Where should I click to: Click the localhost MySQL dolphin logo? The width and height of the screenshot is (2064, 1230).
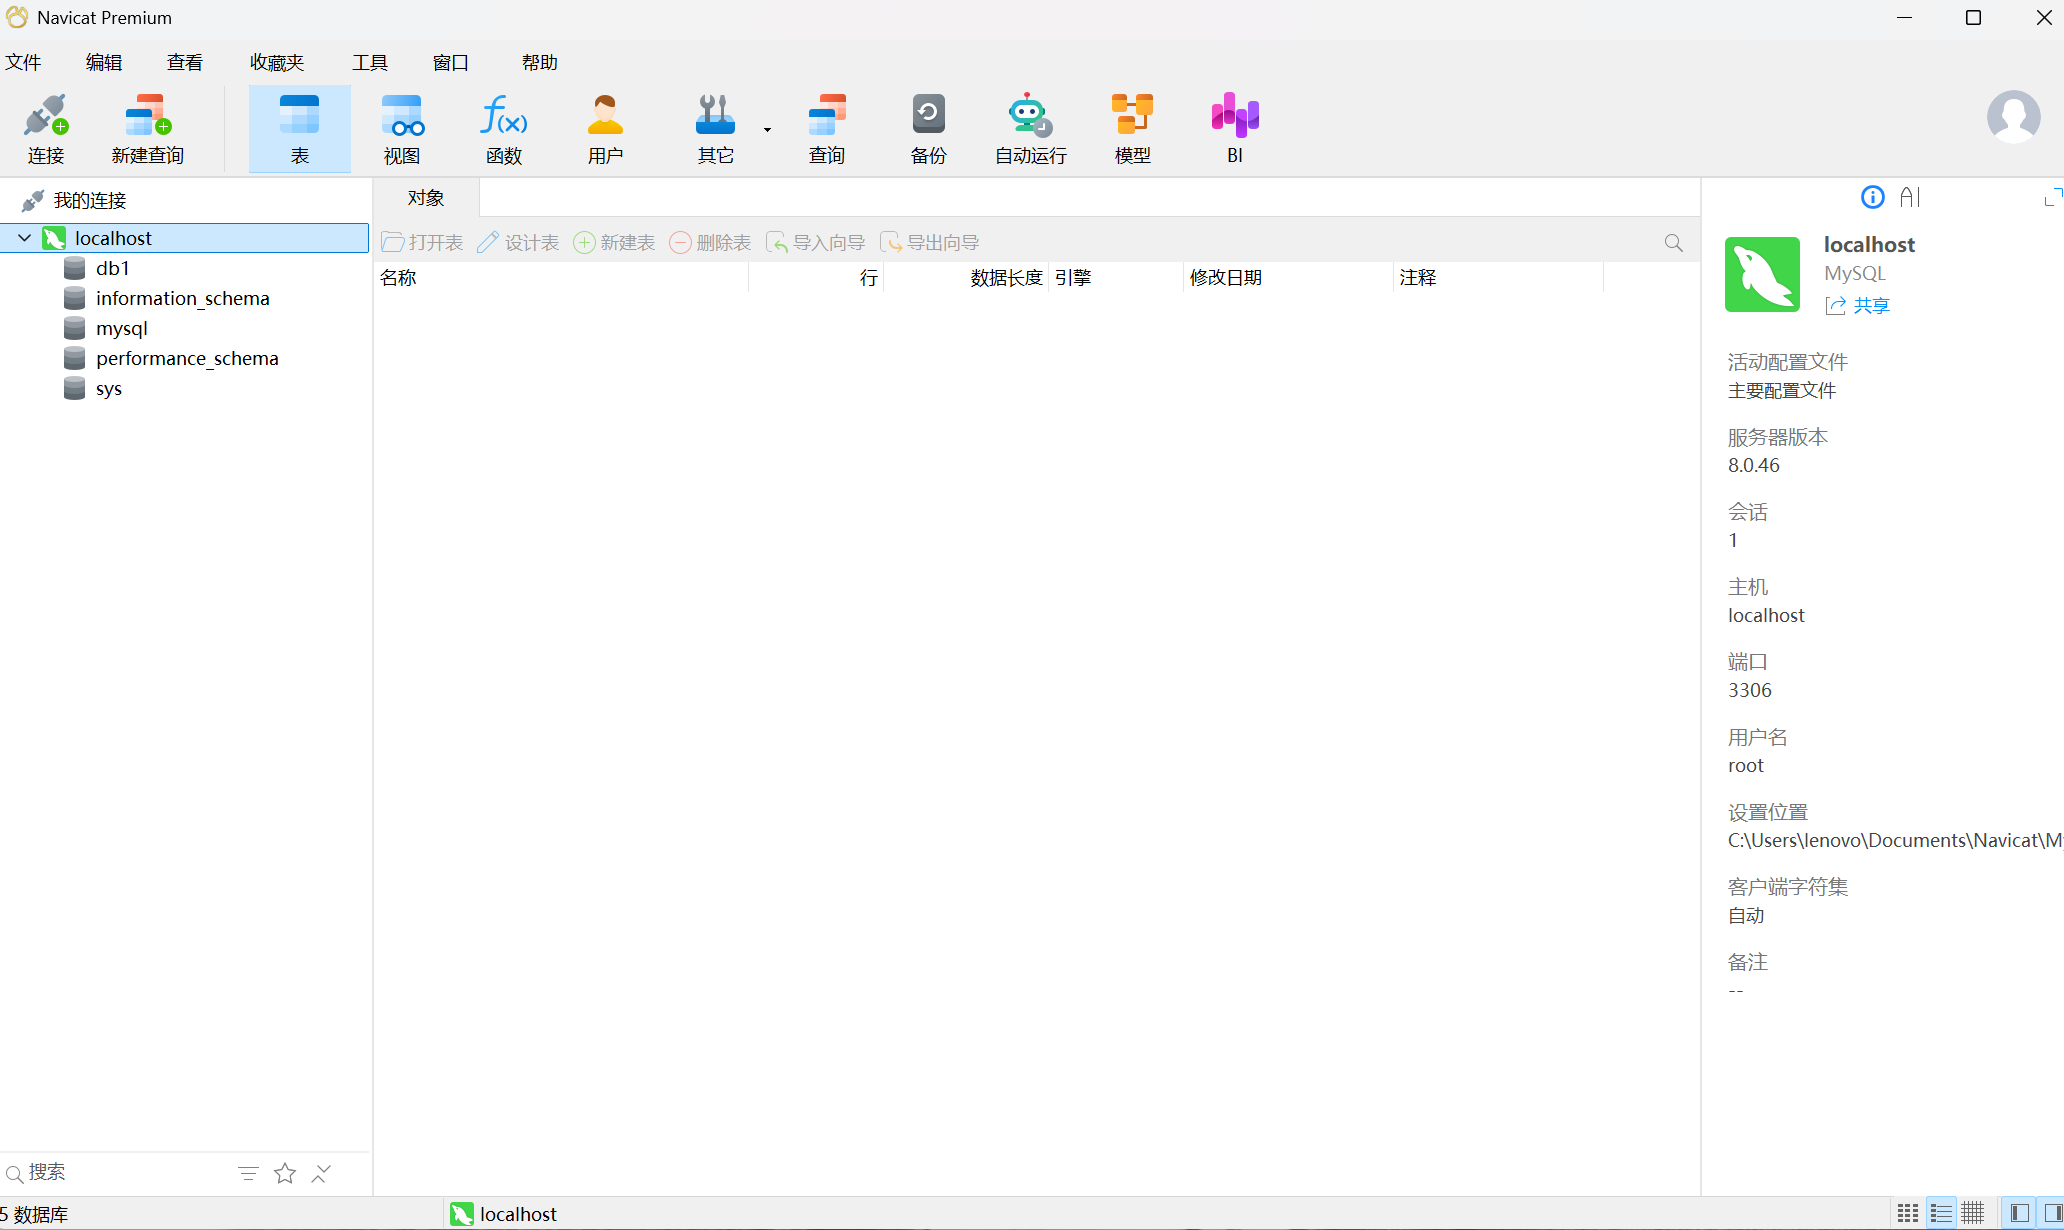point(1762,274)
